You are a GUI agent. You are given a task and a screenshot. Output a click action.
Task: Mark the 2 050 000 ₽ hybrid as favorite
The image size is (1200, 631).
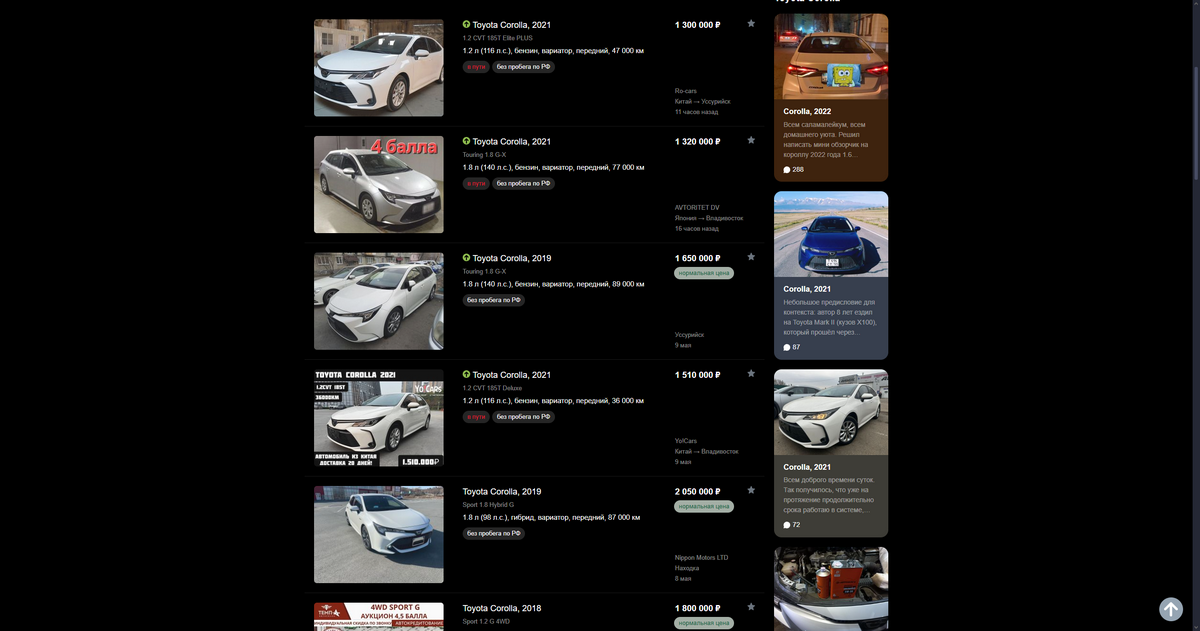tap(751, 490)
